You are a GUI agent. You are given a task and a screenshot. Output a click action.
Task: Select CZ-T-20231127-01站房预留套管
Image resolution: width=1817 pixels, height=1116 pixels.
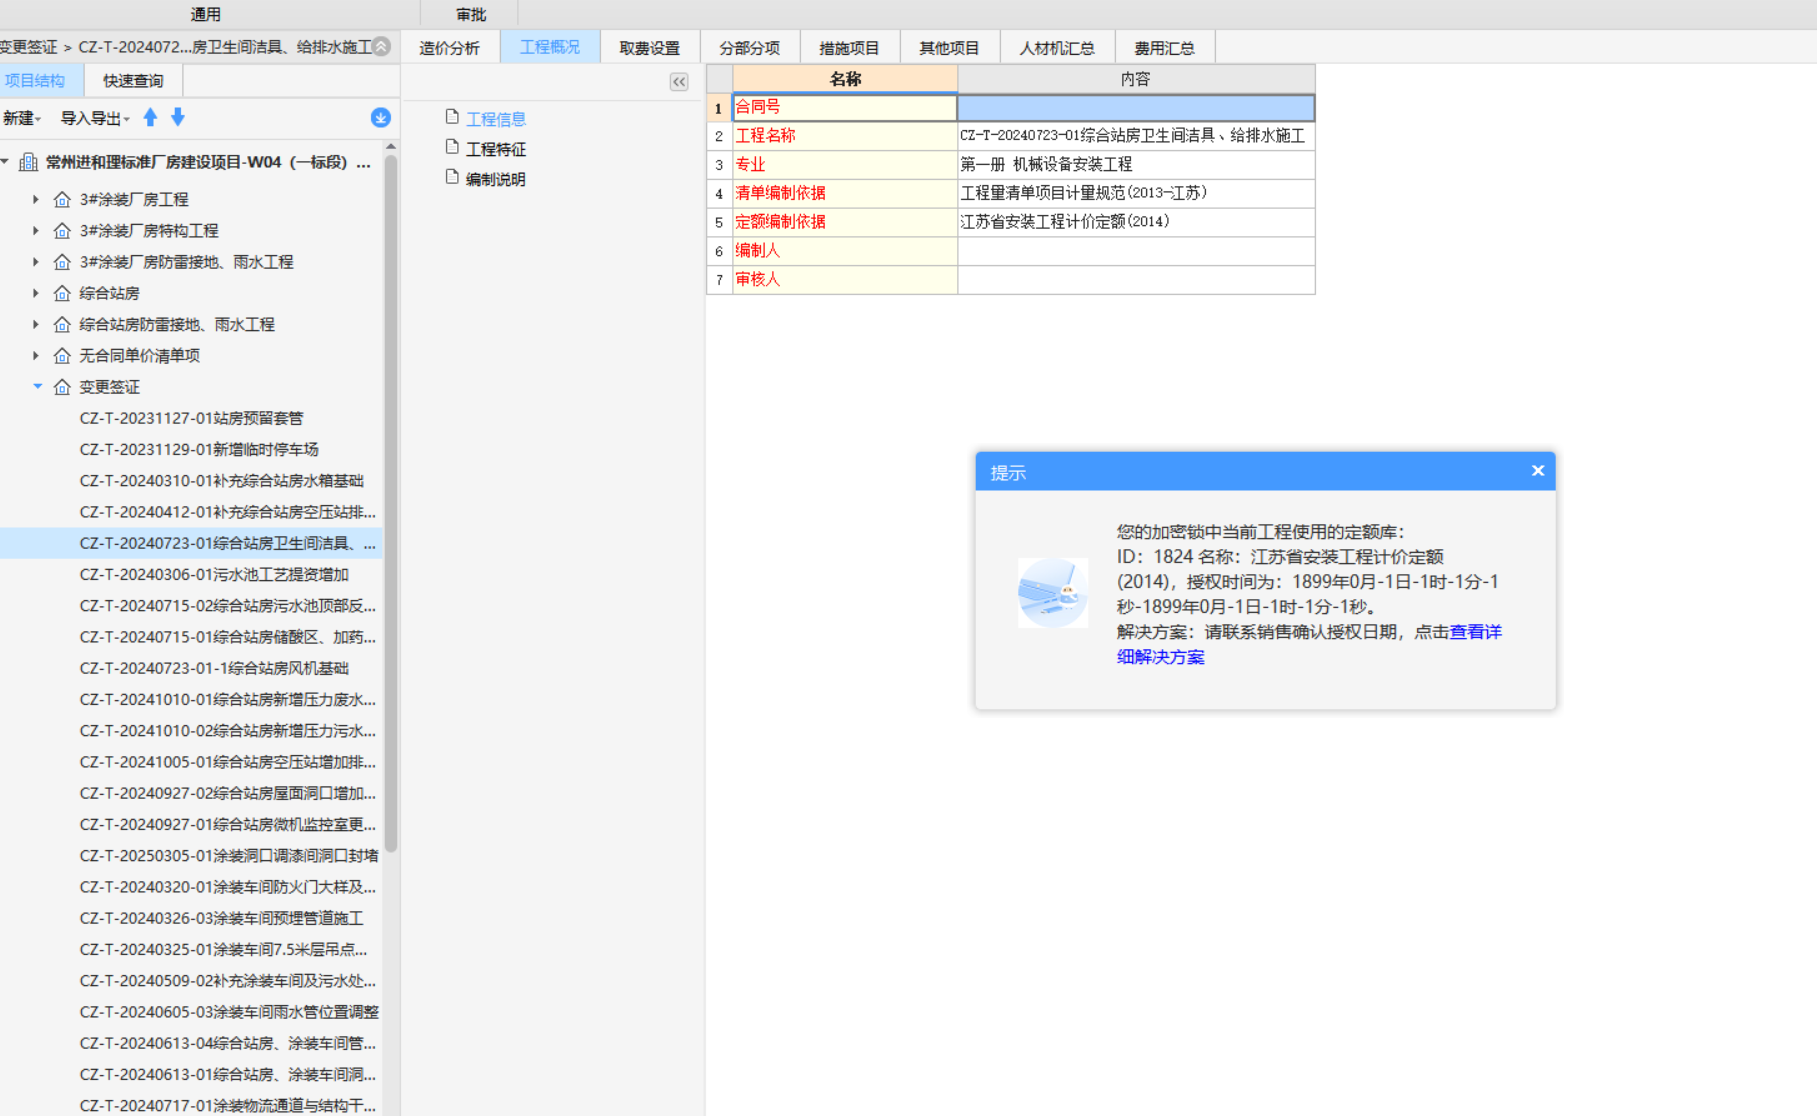tap(191, 418)
